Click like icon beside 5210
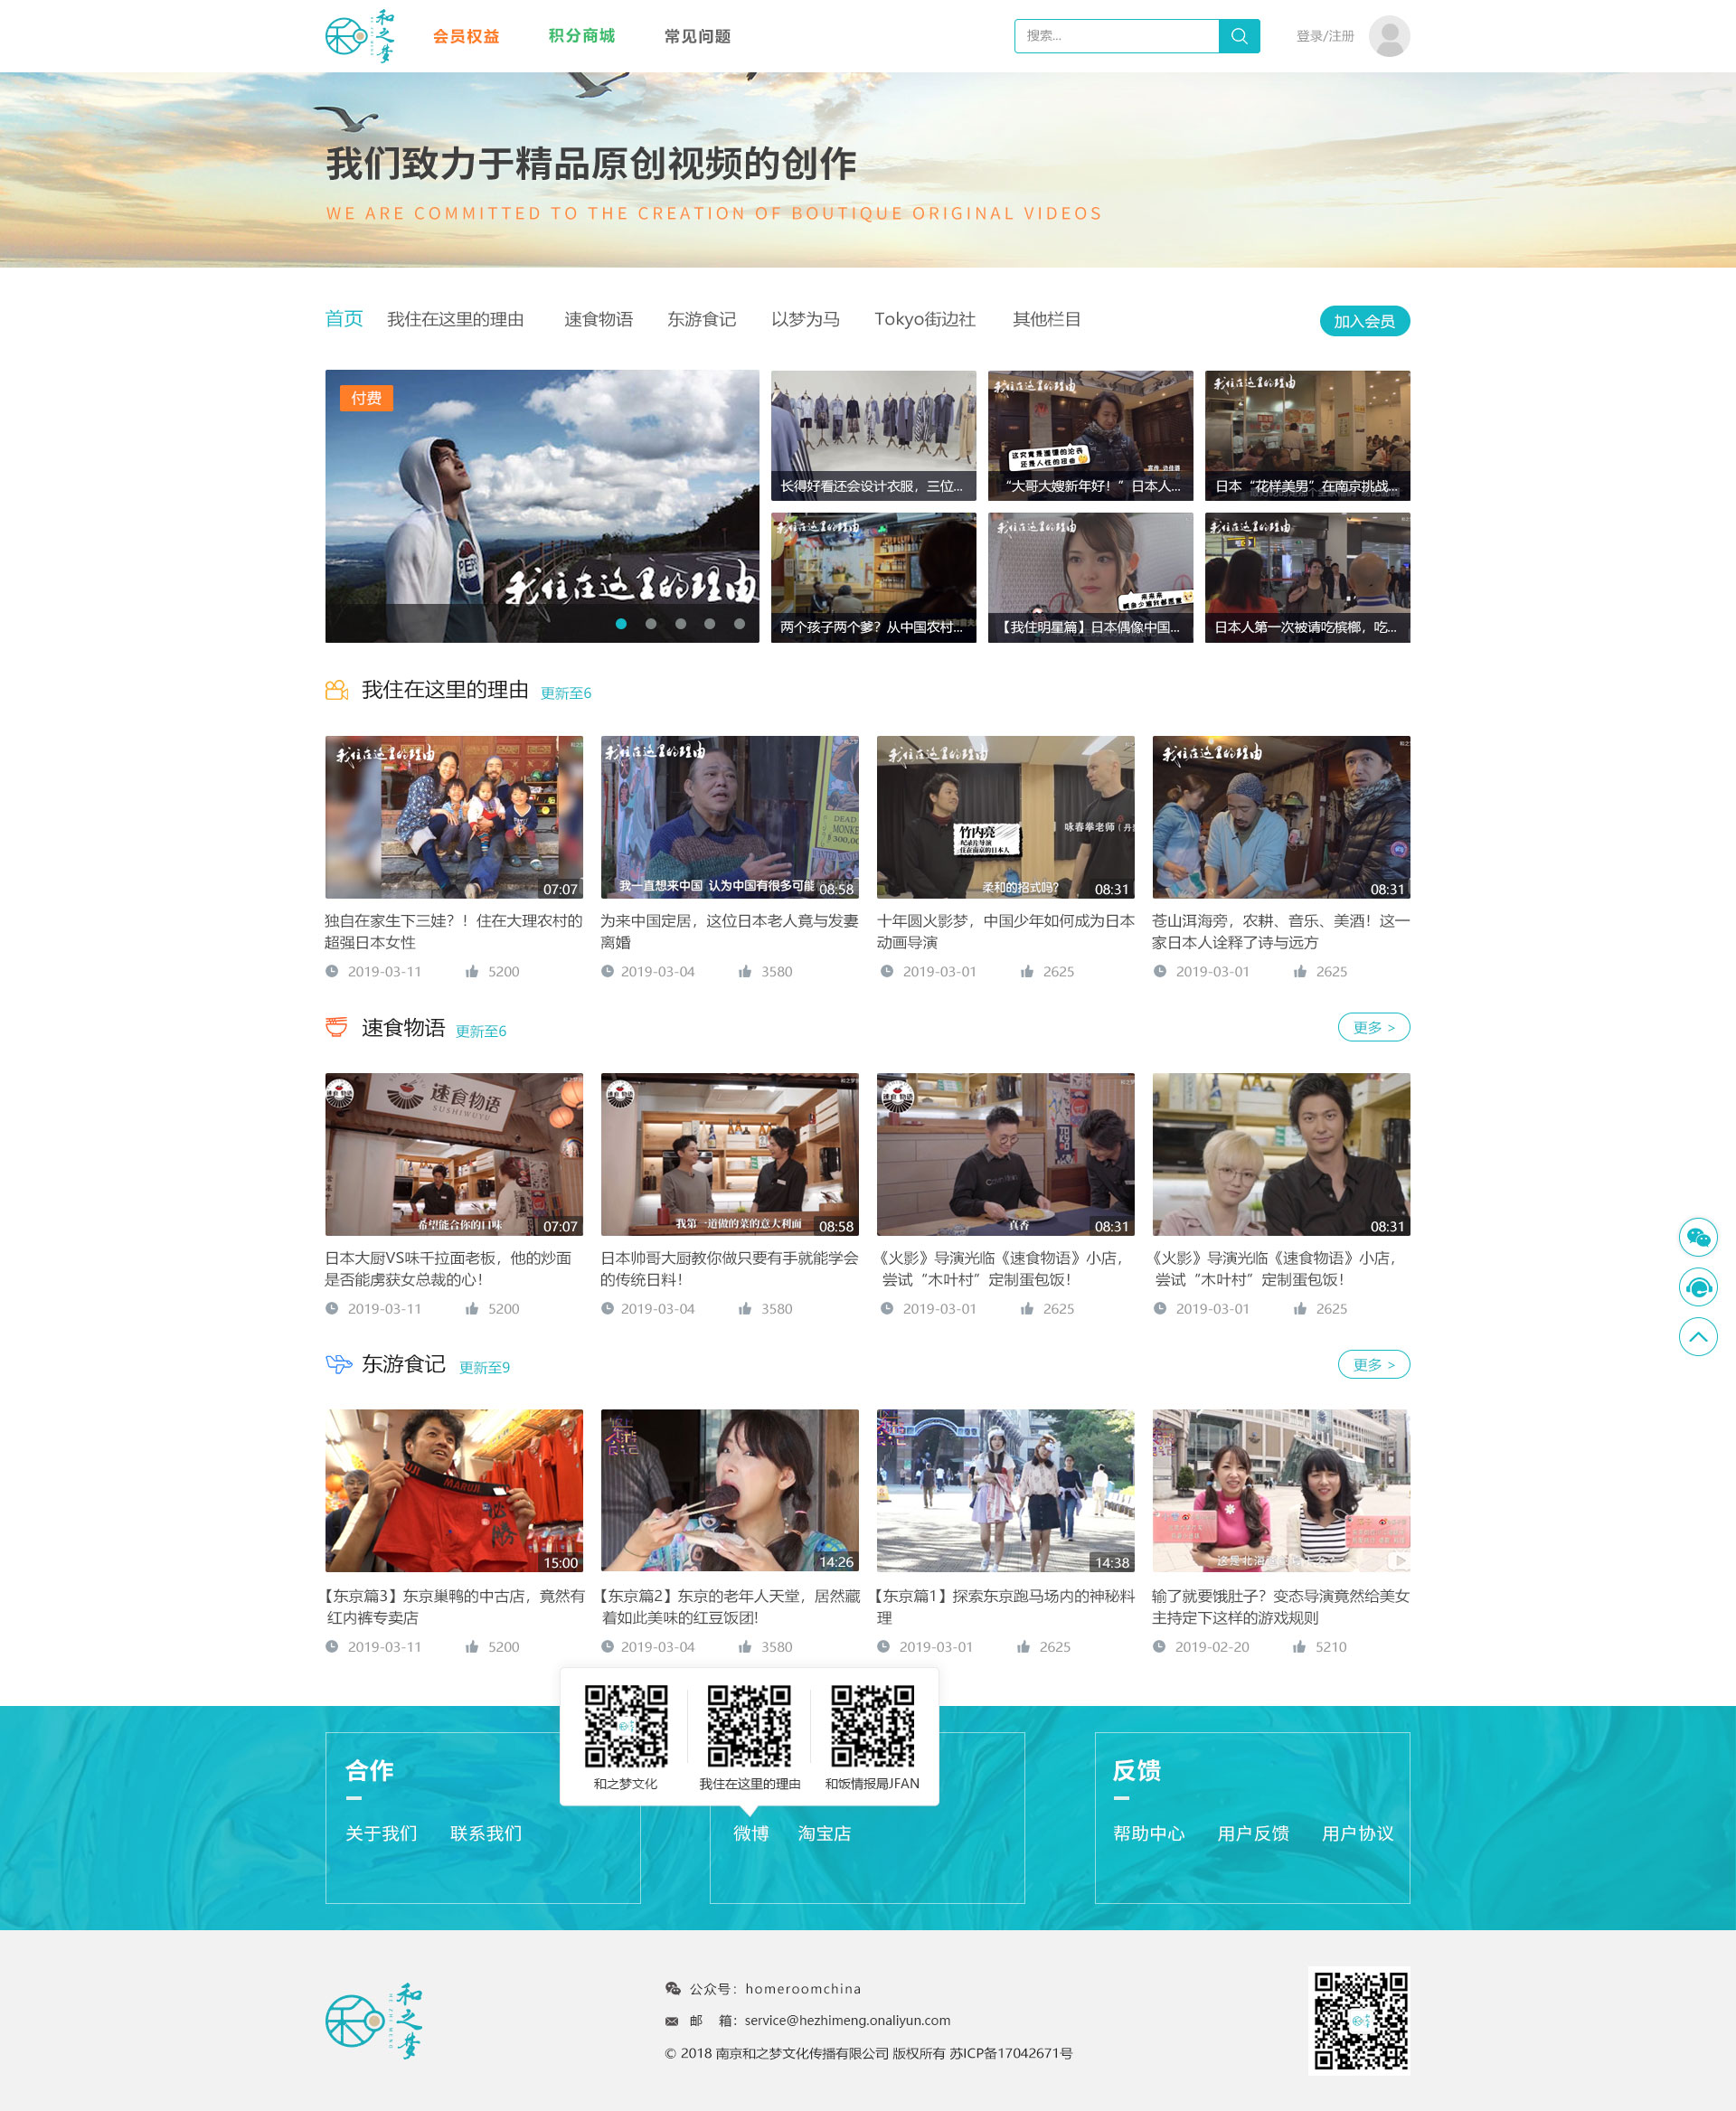The width and height of the screenshot is (1736, 2111). coord(1299,1646)
